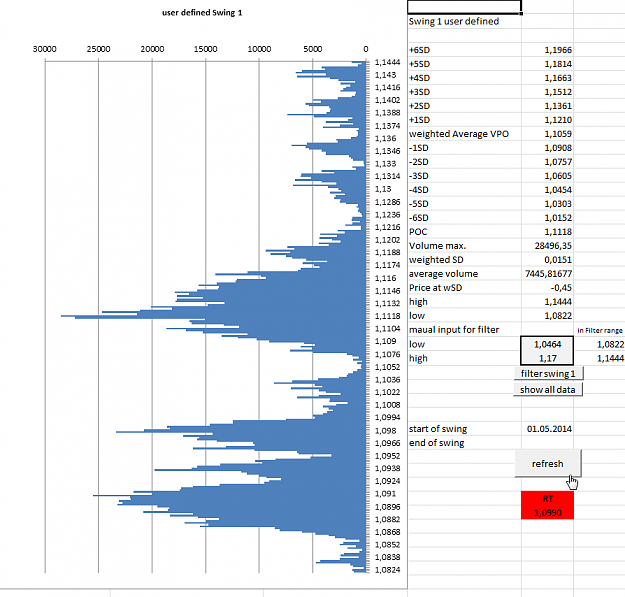Screen dimensions: 625x597
Task: Click the 1,1052 price axis label
Action: pos(387,367)
